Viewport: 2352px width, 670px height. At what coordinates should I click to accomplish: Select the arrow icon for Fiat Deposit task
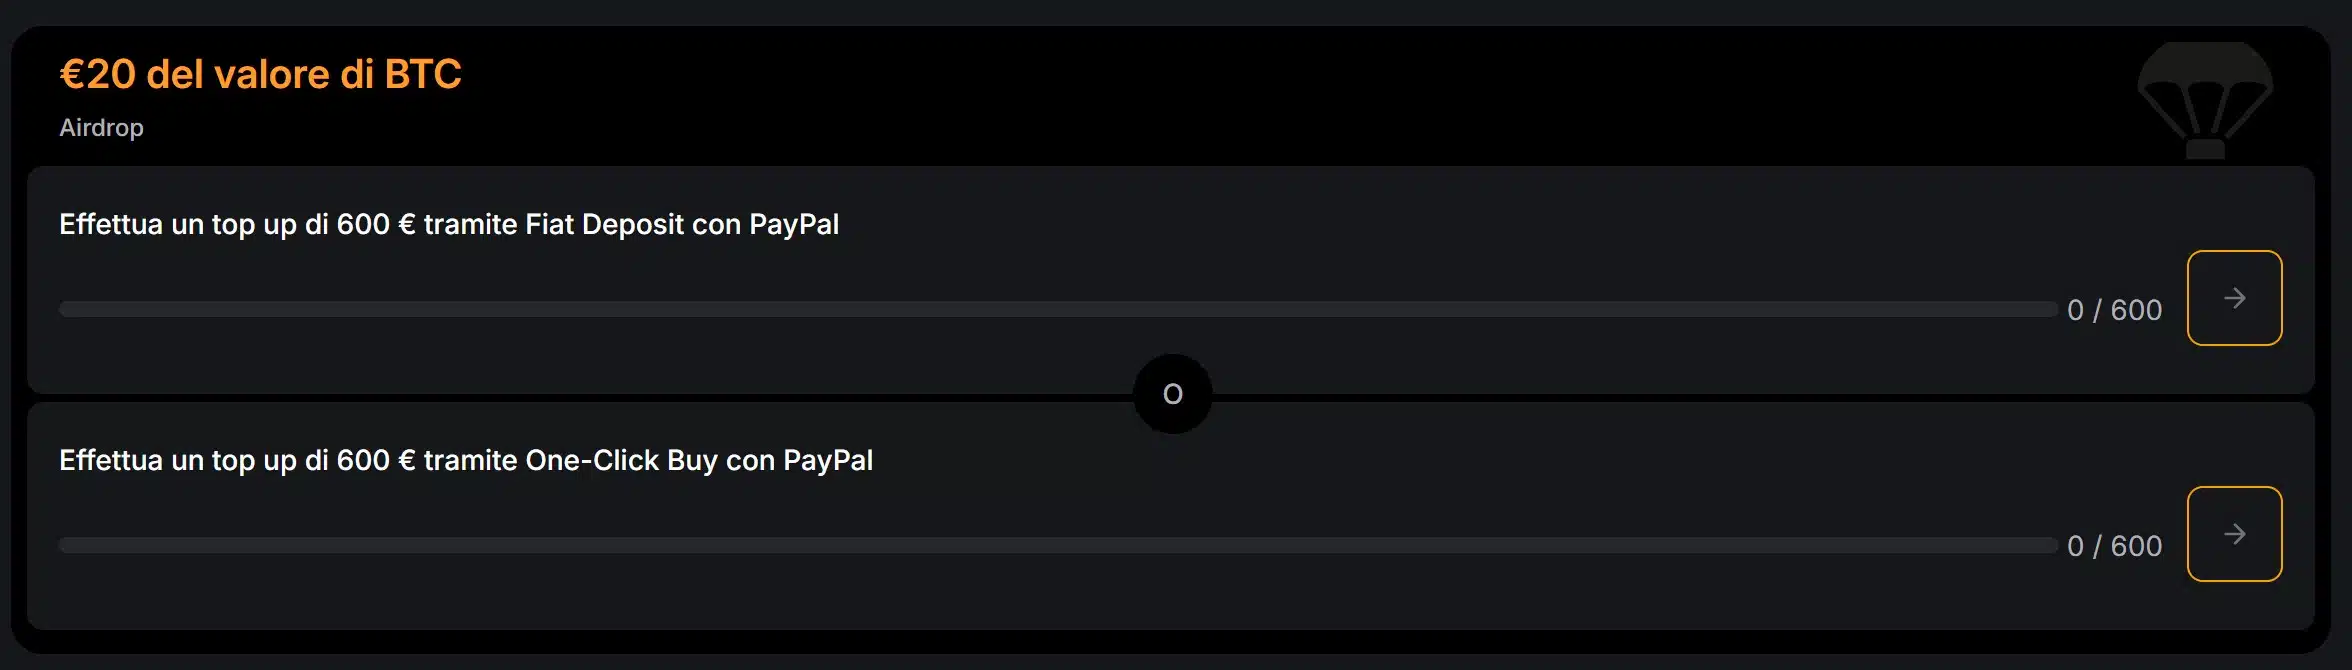tap(2235, 297)
